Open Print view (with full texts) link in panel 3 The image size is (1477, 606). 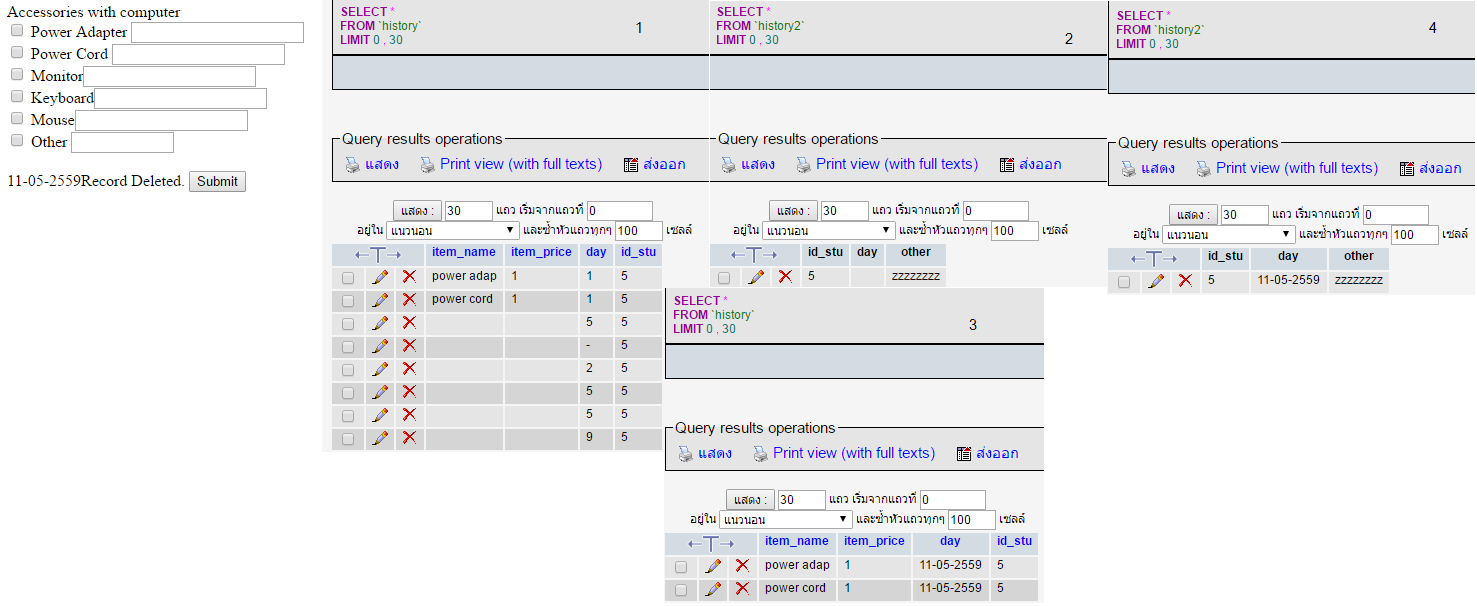coord(854,453)
